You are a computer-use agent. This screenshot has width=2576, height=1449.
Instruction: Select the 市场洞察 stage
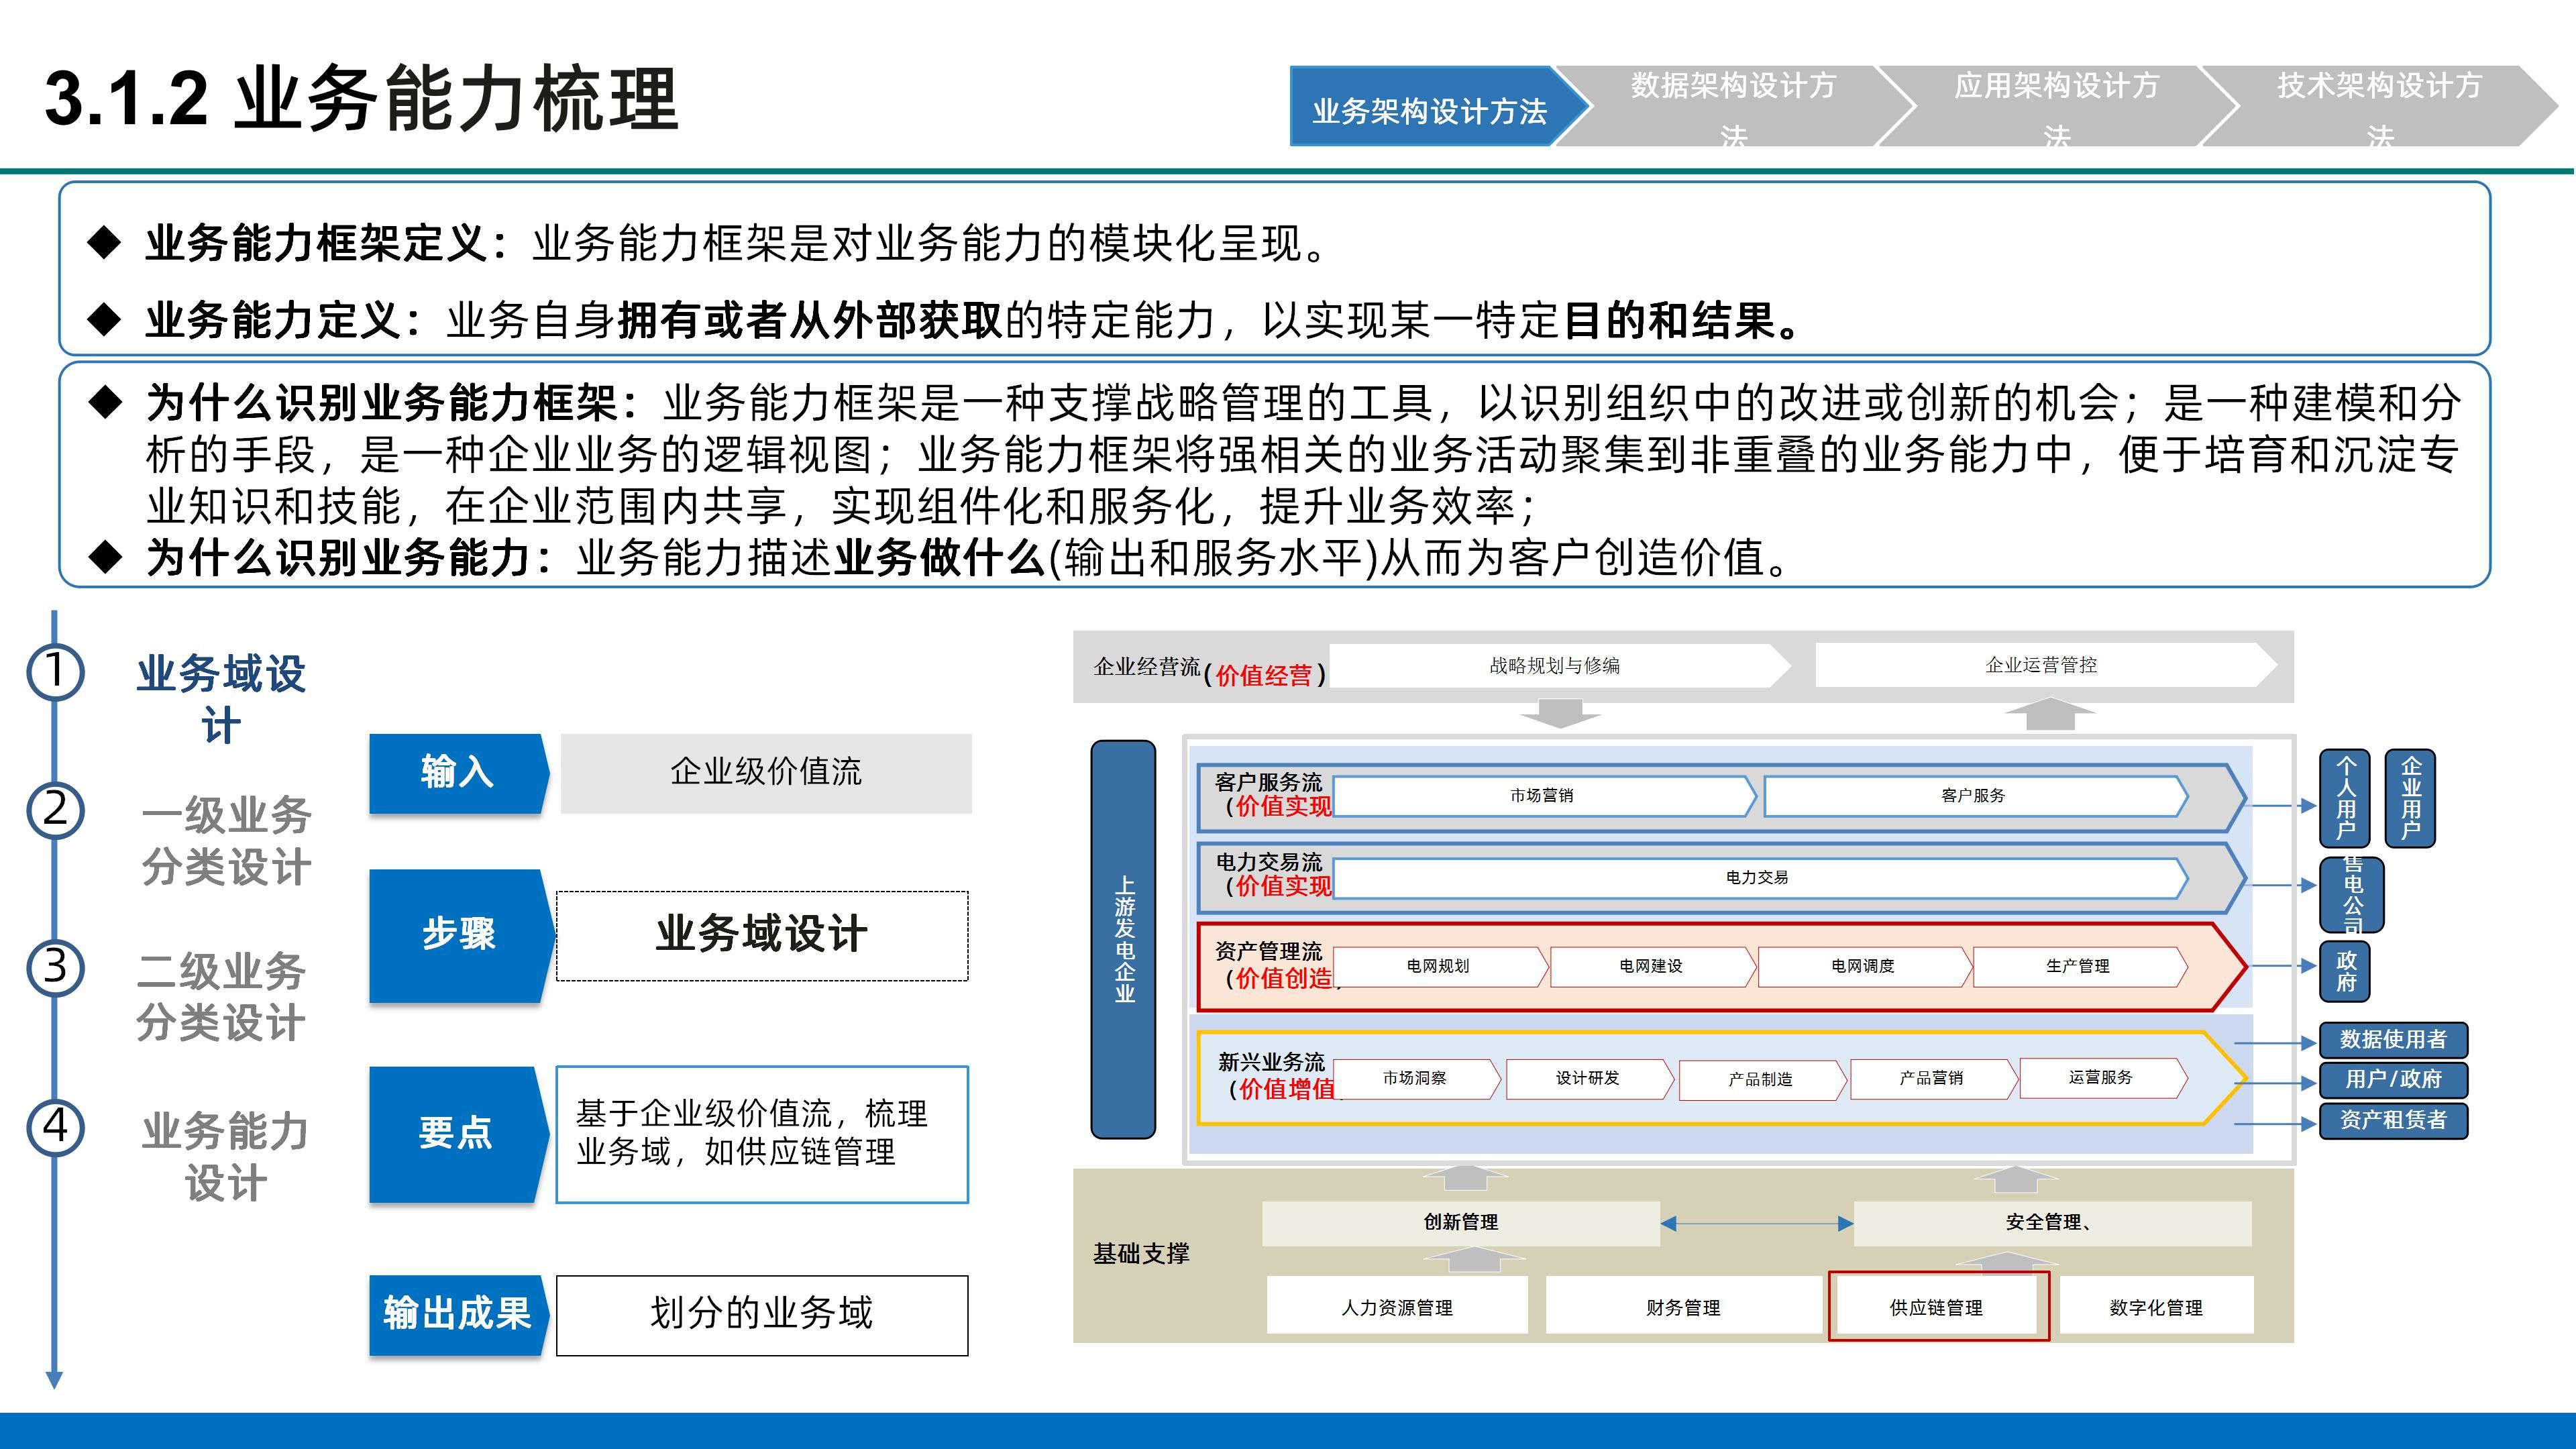(1416, 1078)
